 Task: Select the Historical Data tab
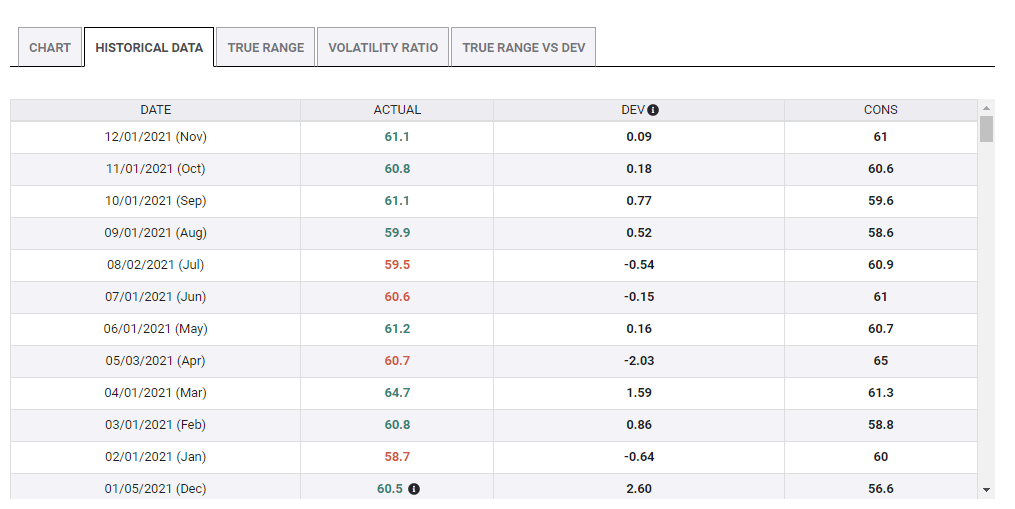pyautogui.click(x=149, y=48)
